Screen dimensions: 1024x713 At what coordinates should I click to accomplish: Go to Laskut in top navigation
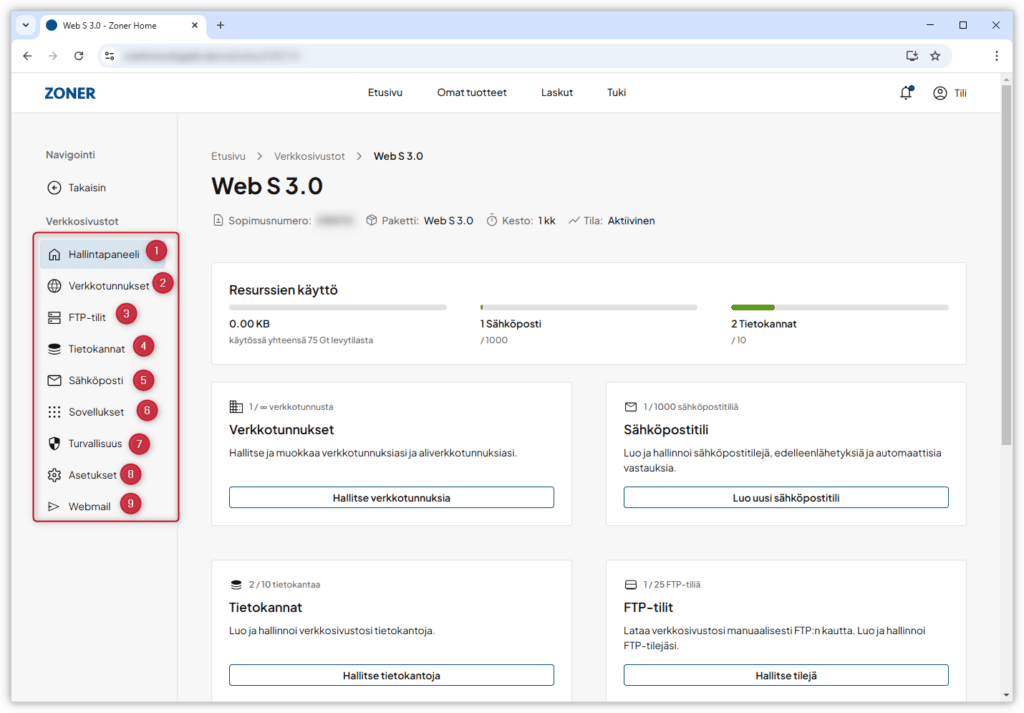coord(556,93)
